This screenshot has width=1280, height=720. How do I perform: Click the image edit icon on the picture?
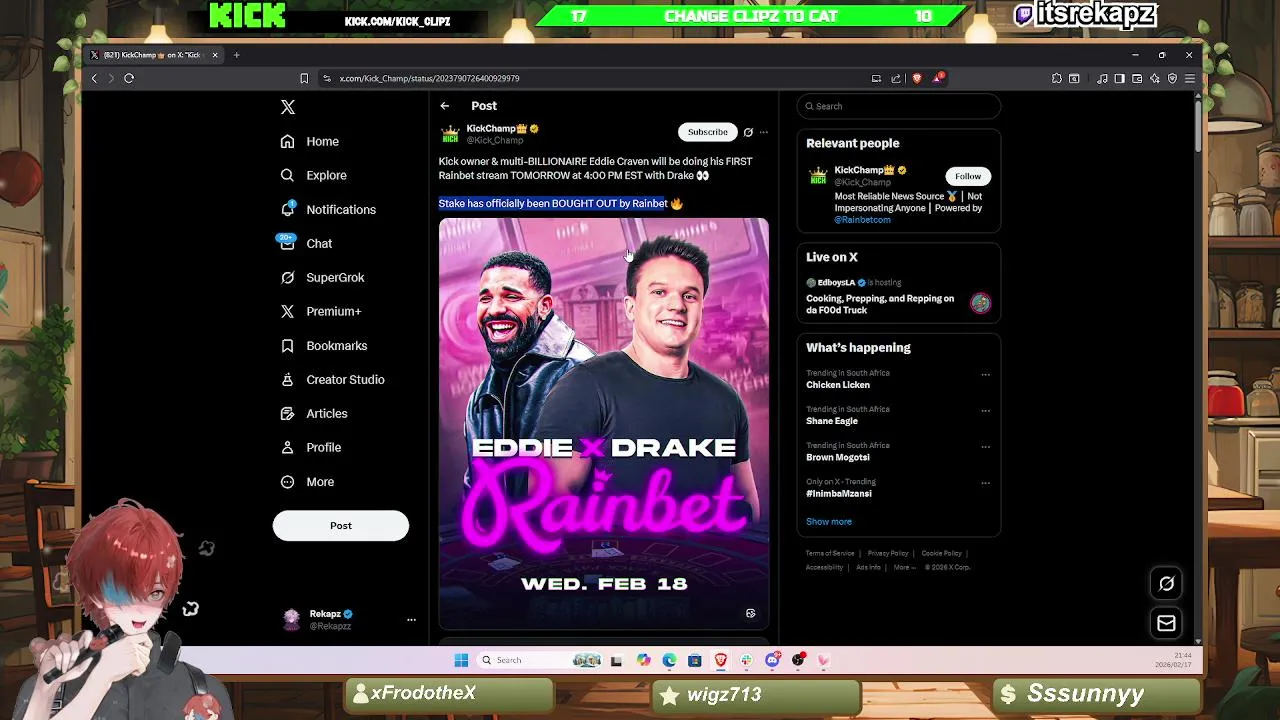(x=751, y=613)
